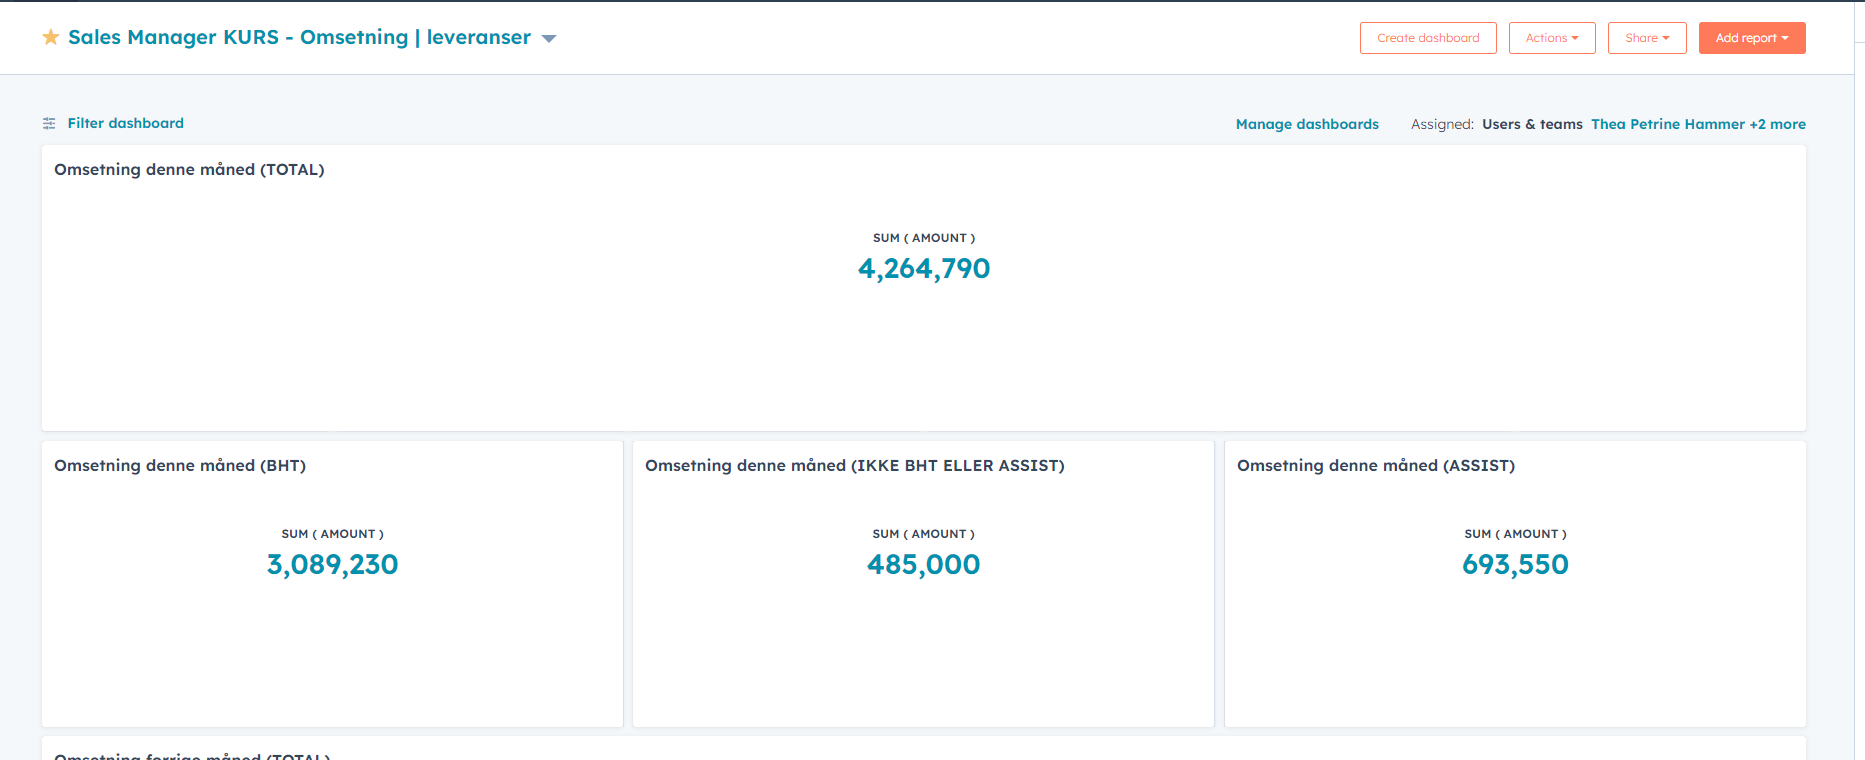Open the Omsetning denne måned (ASSIST) report title
The width and height of the screenshot is (1865, 760).
(1375, 465)
